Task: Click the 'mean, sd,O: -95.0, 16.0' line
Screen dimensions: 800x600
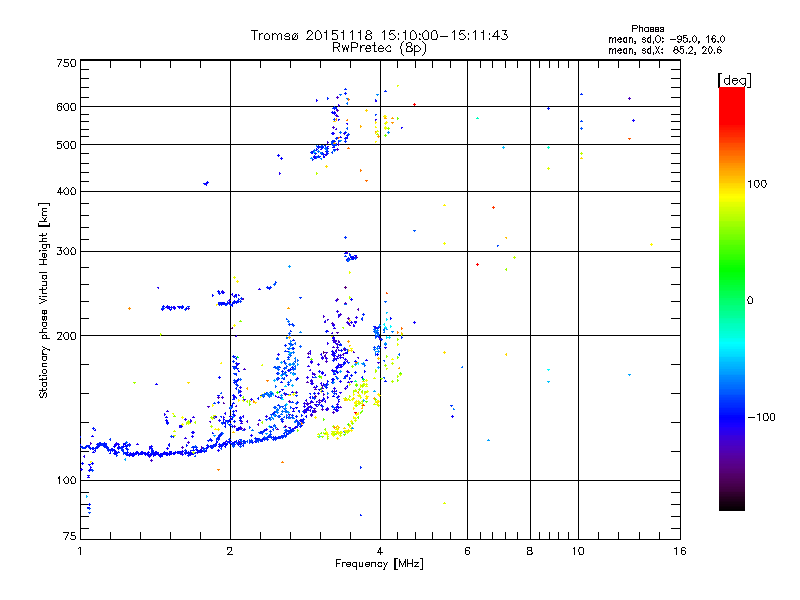Action: point(666,39)
